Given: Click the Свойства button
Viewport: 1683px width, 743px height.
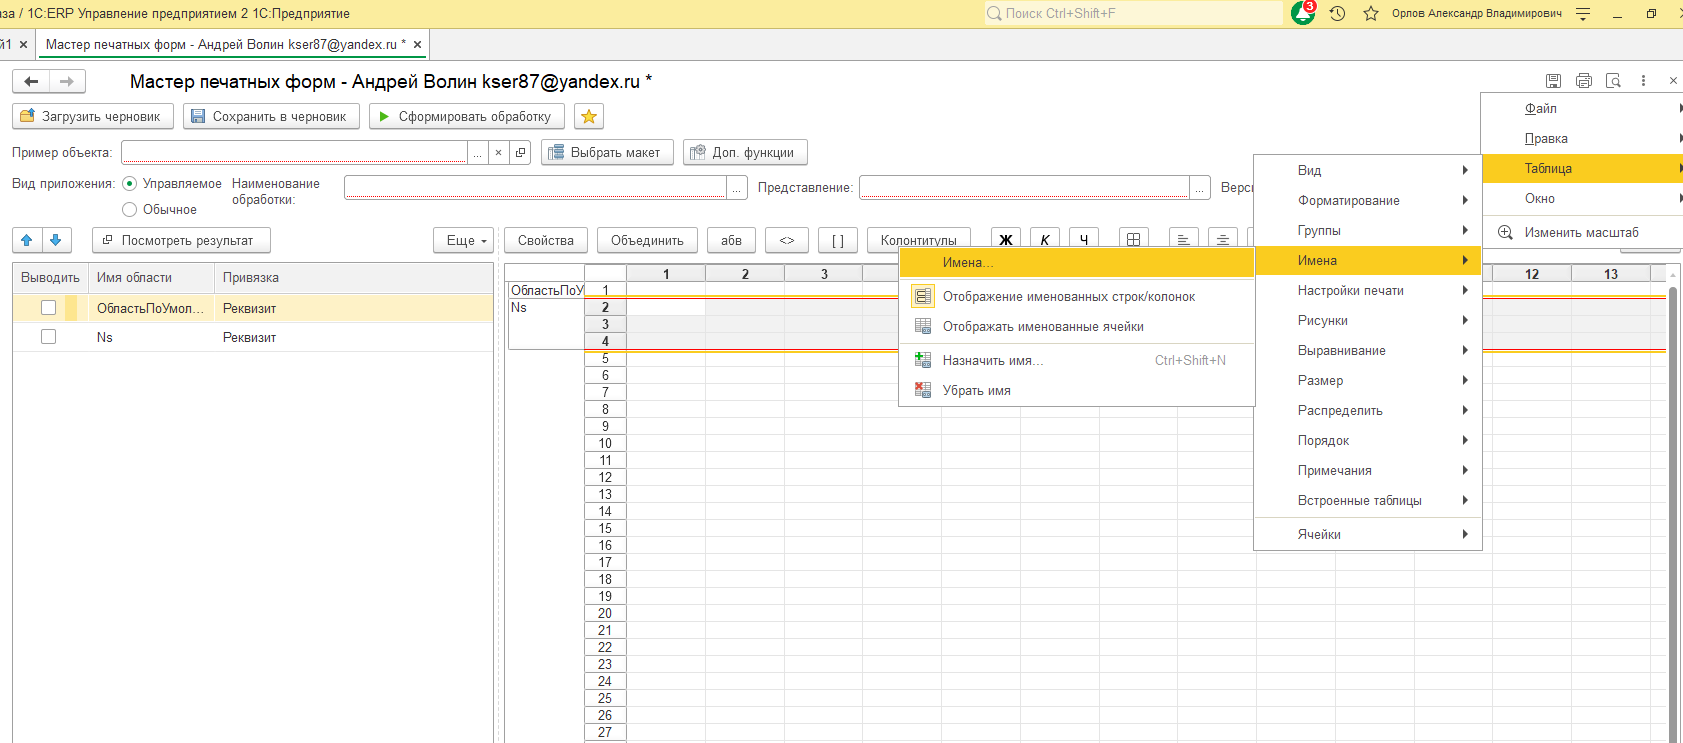Looking at the screenshot, I should coord(546,240).
